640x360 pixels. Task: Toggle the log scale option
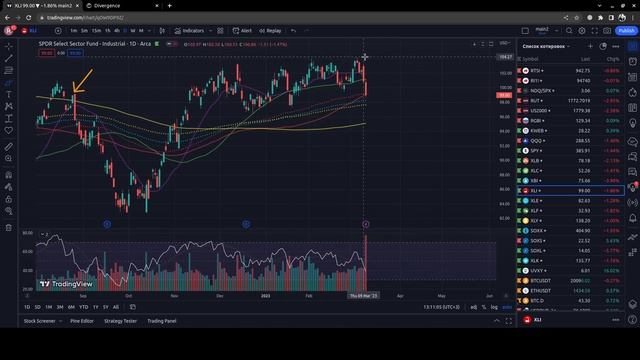pyautogui.click(x=494, y=307)
